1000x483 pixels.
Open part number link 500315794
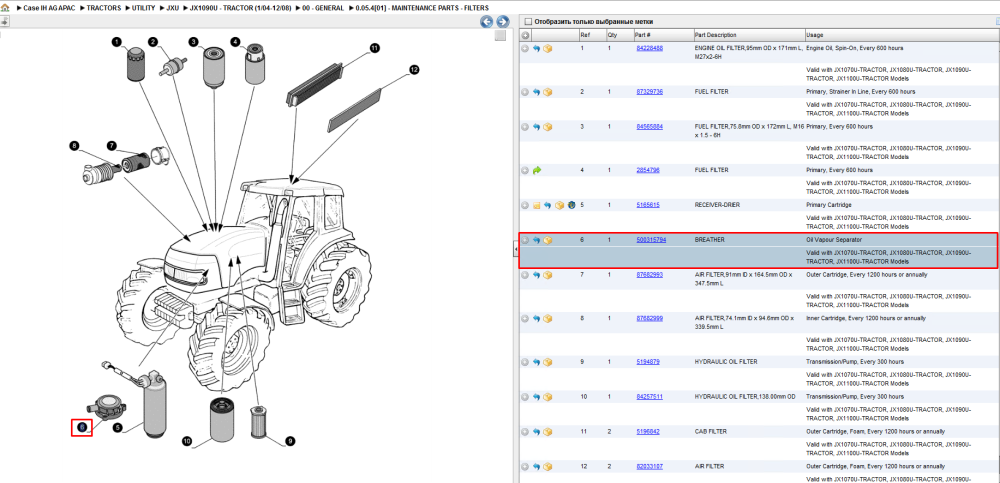tap(651, 241)
